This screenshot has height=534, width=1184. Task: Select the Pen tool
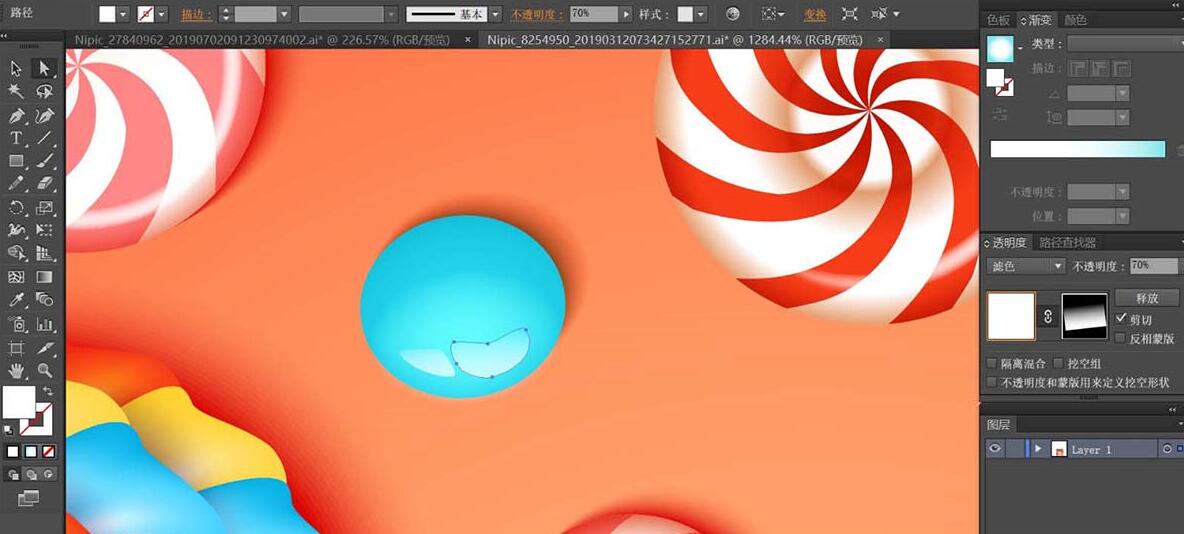coord(16,115)
